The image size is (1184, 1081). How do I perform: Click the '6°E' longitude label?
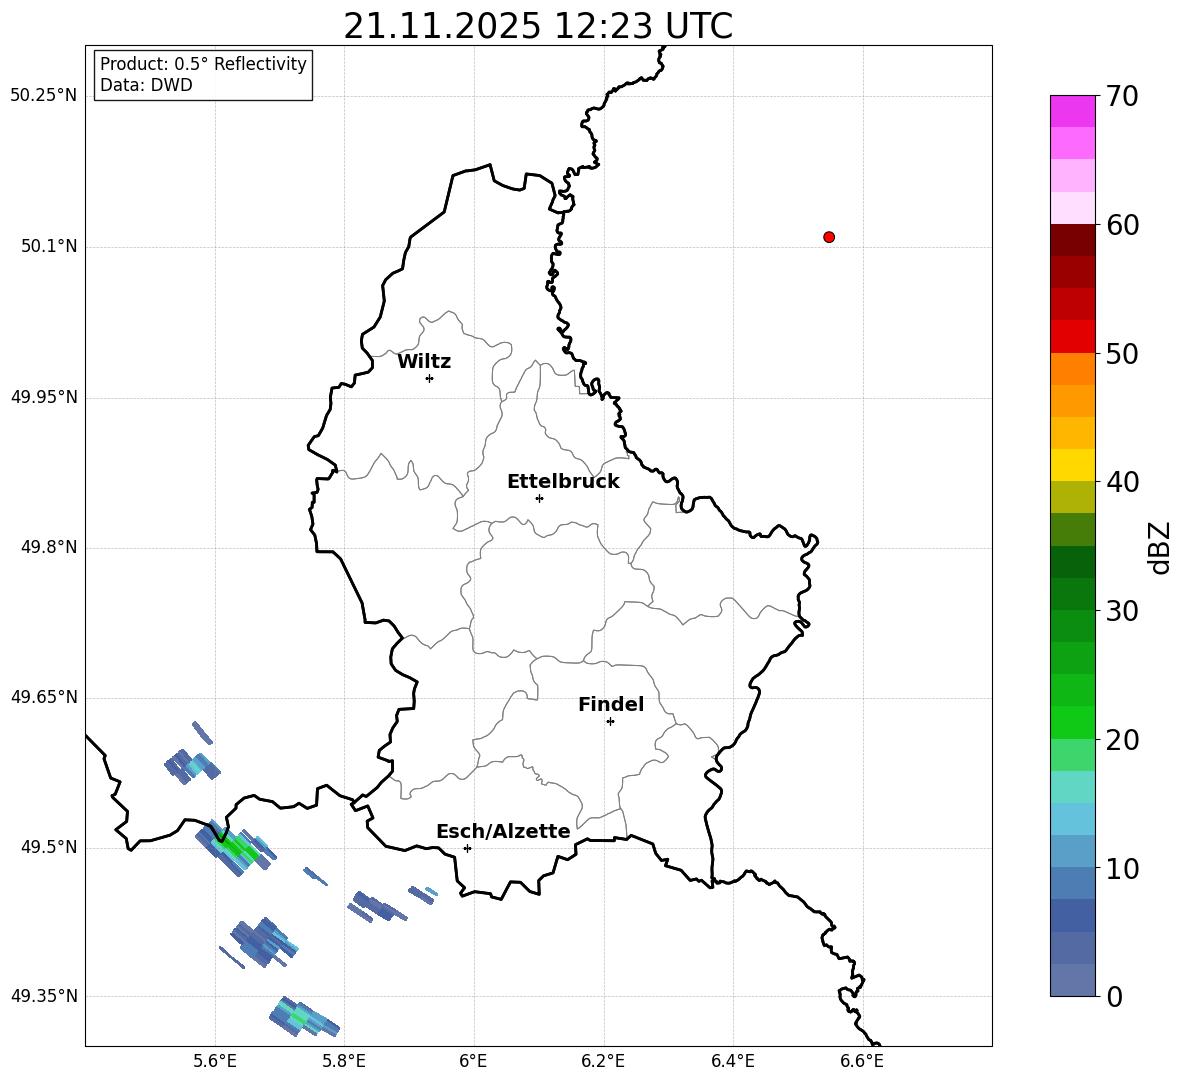pos(473,1061)
